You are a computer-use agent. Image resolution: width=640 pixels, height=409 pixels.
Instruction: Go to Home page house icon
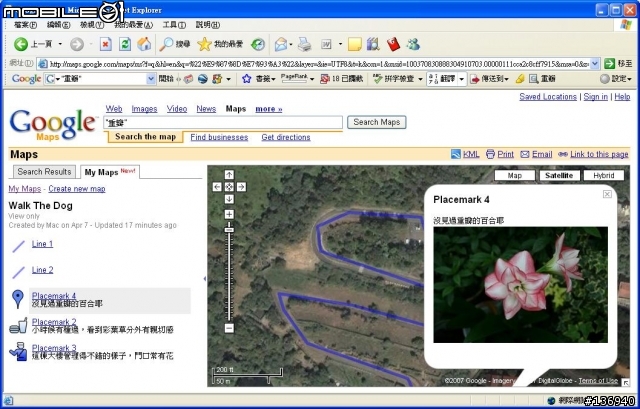144,44
